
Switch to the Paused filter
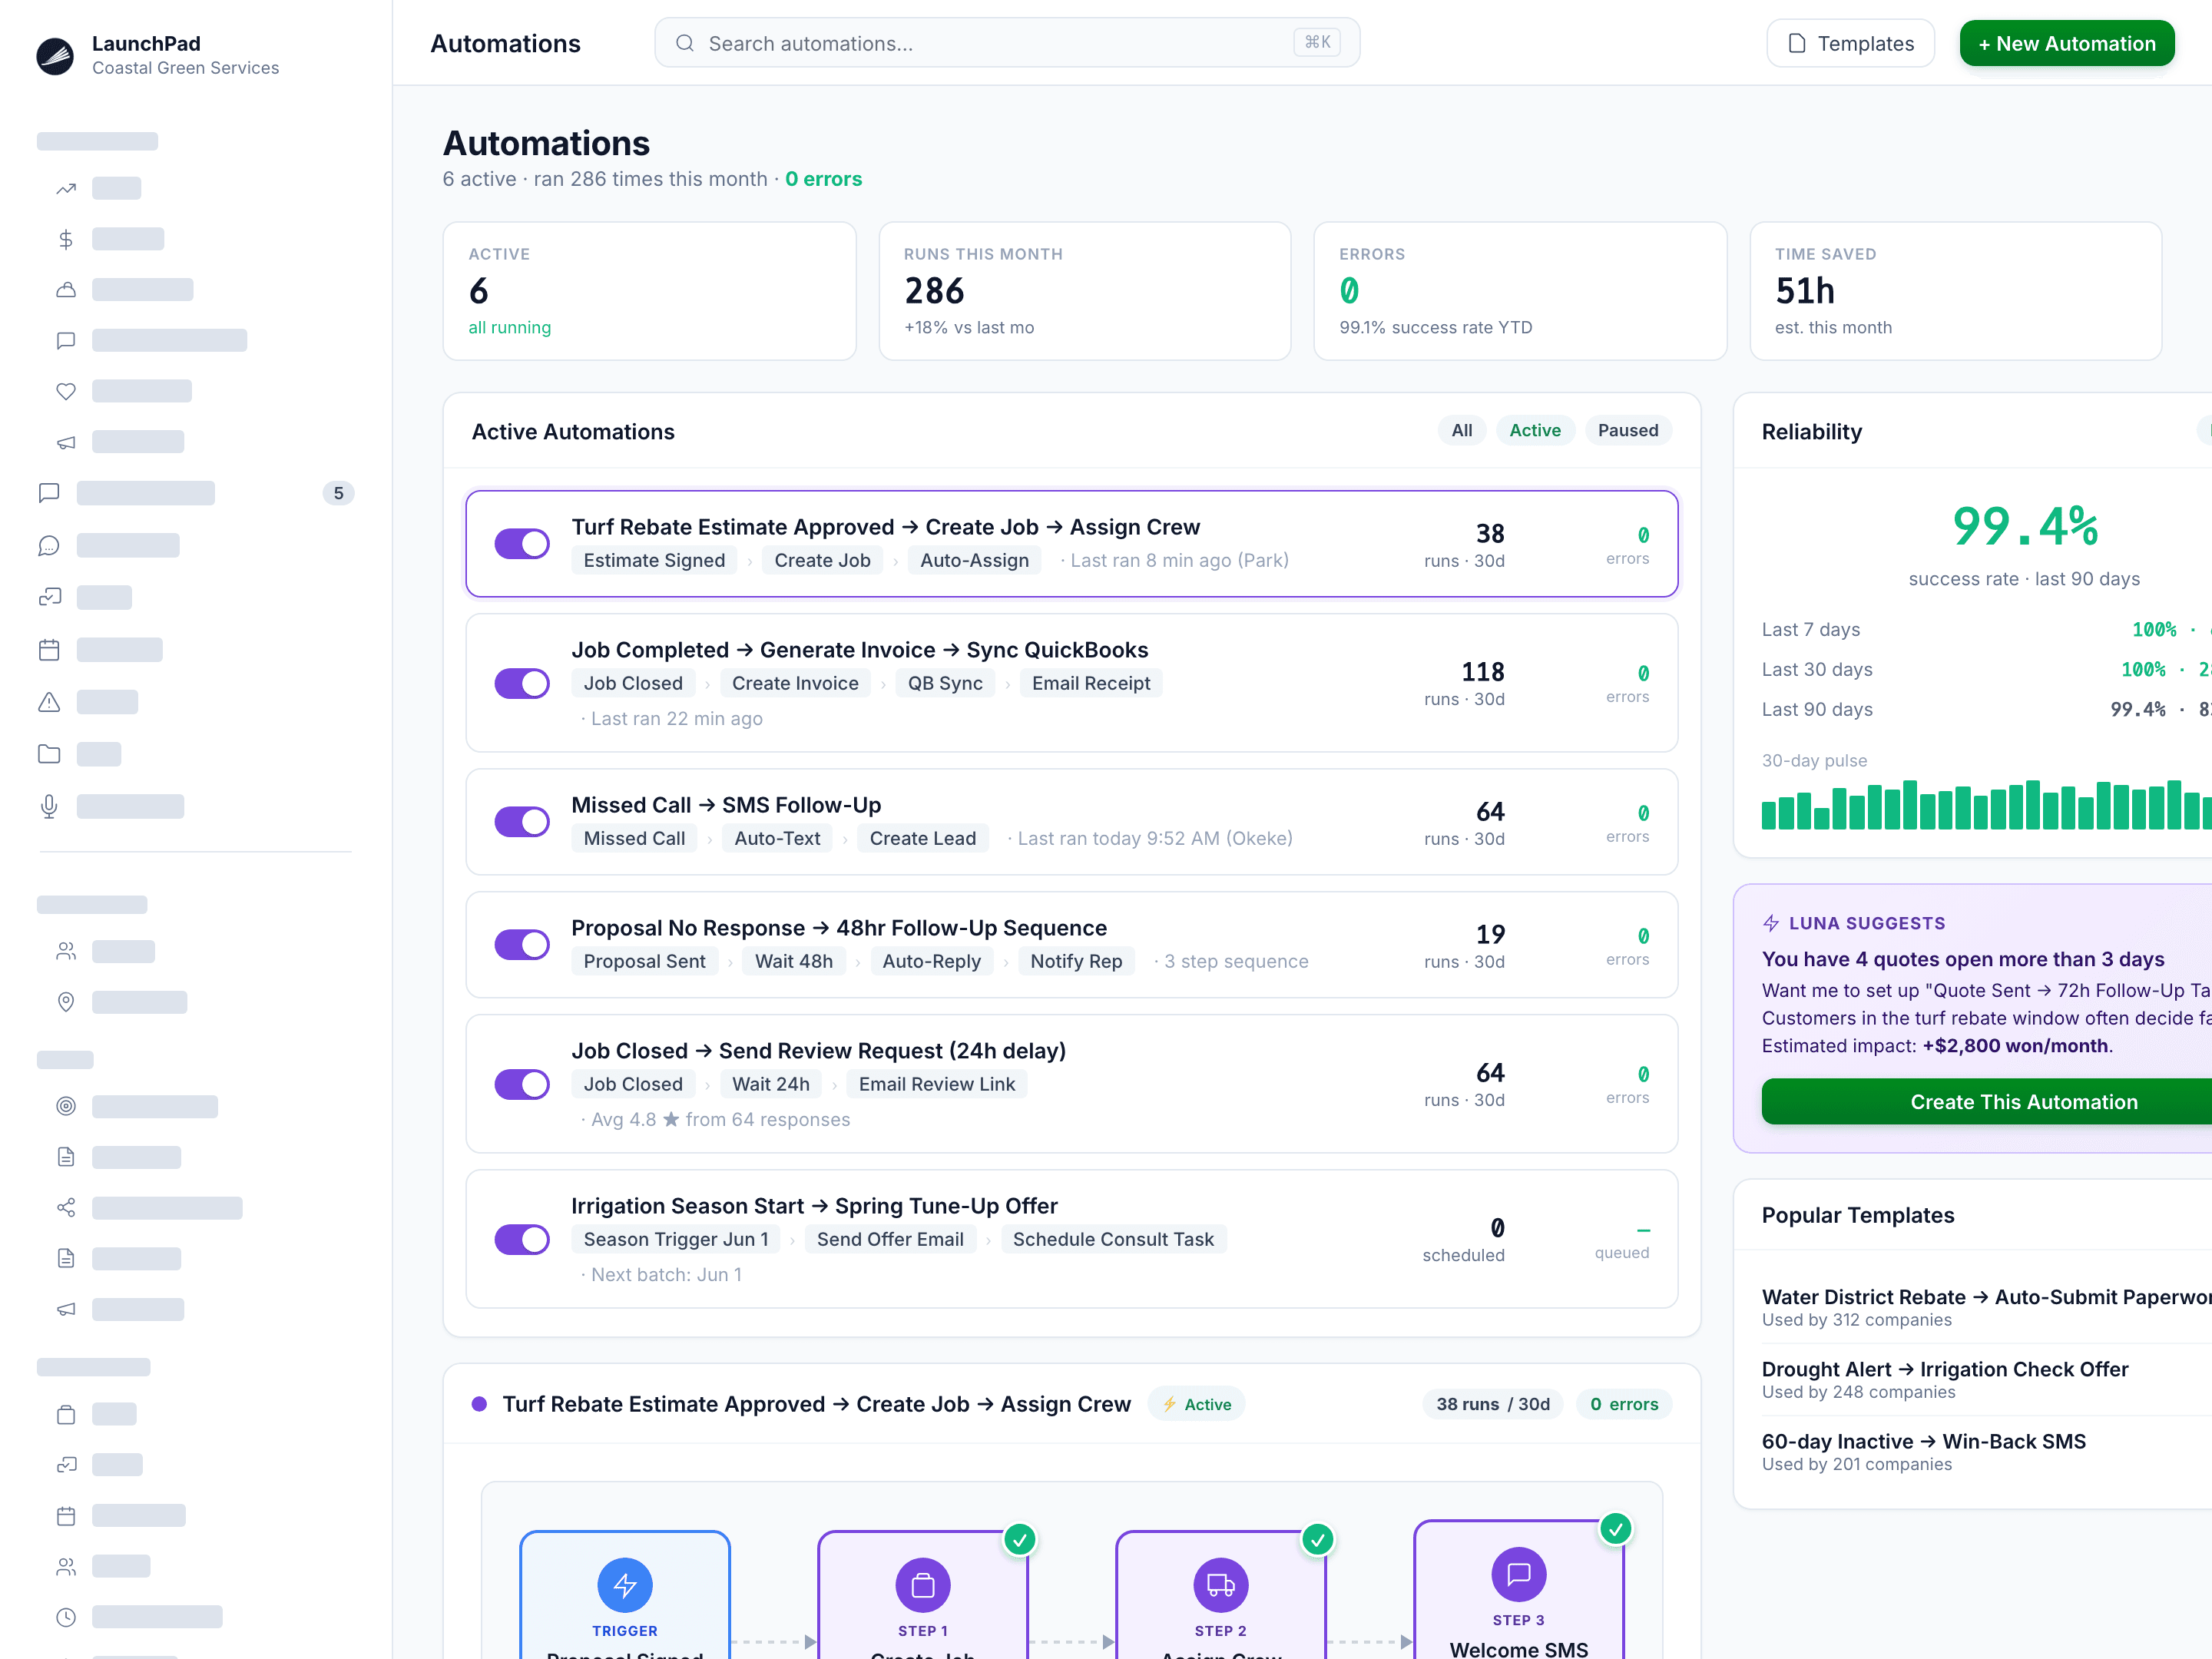[x=1627, y=430]
